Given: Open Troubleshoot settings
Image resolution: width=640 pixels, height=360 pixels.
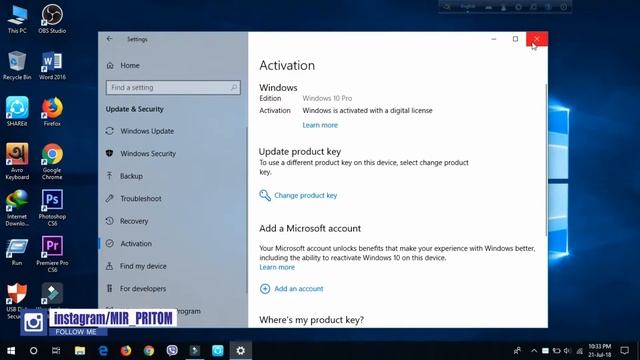Looking at the screenshot, I should 133,198.
